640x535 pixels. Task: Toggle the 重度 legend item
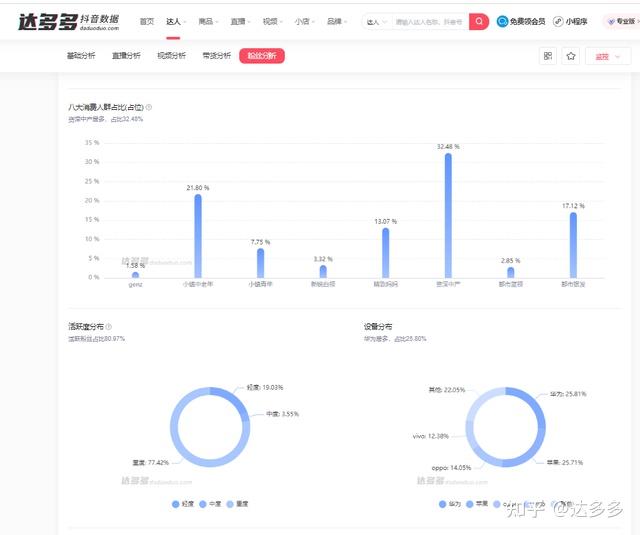[x=237, y=504]
